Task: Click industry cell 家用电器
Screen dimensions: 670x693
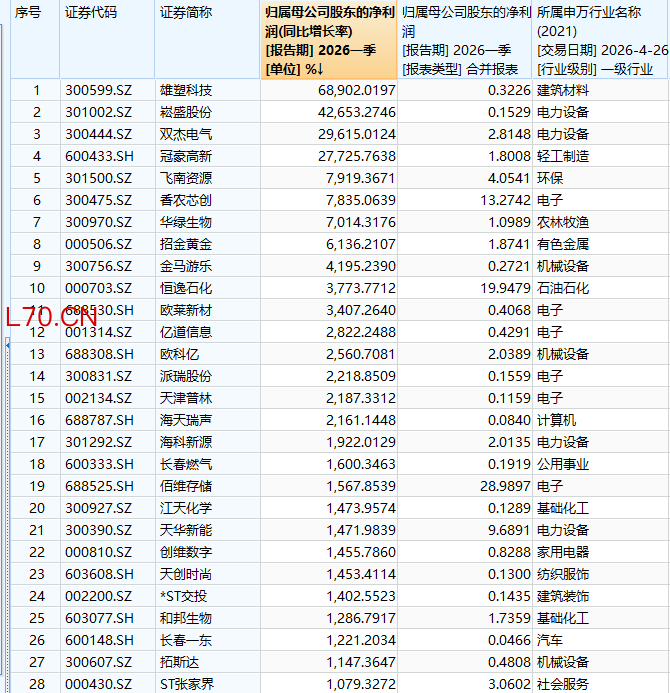Action: pyautogui.click(x=563, y=552)
